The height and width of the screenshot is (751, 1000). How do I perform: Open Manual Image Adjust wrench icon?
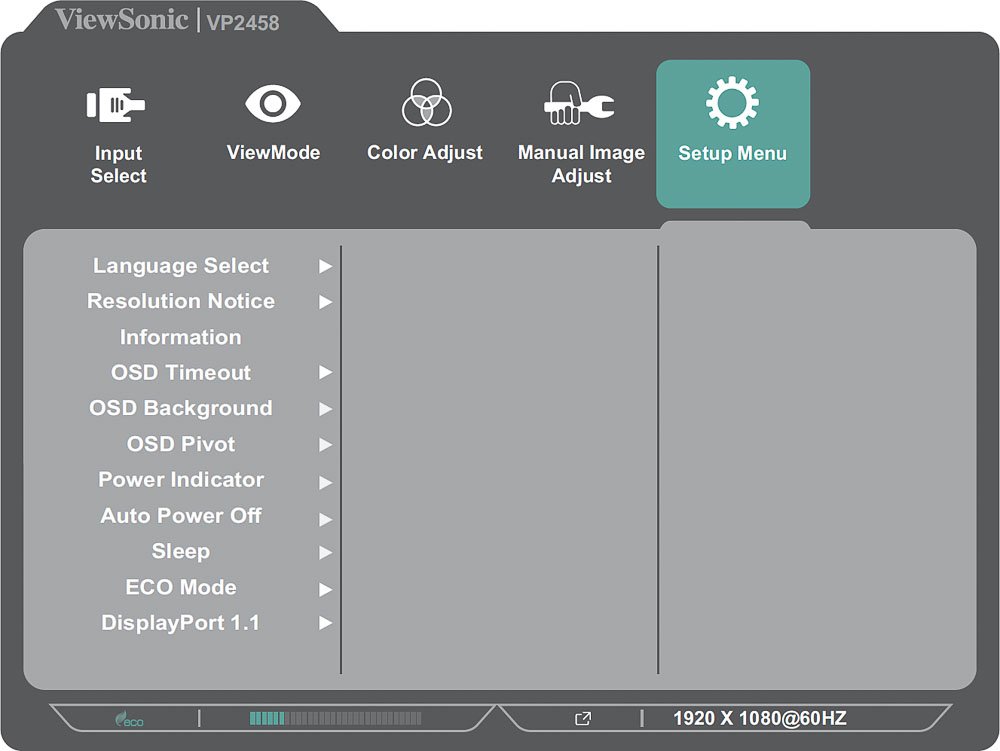click(x=580, y=104)
